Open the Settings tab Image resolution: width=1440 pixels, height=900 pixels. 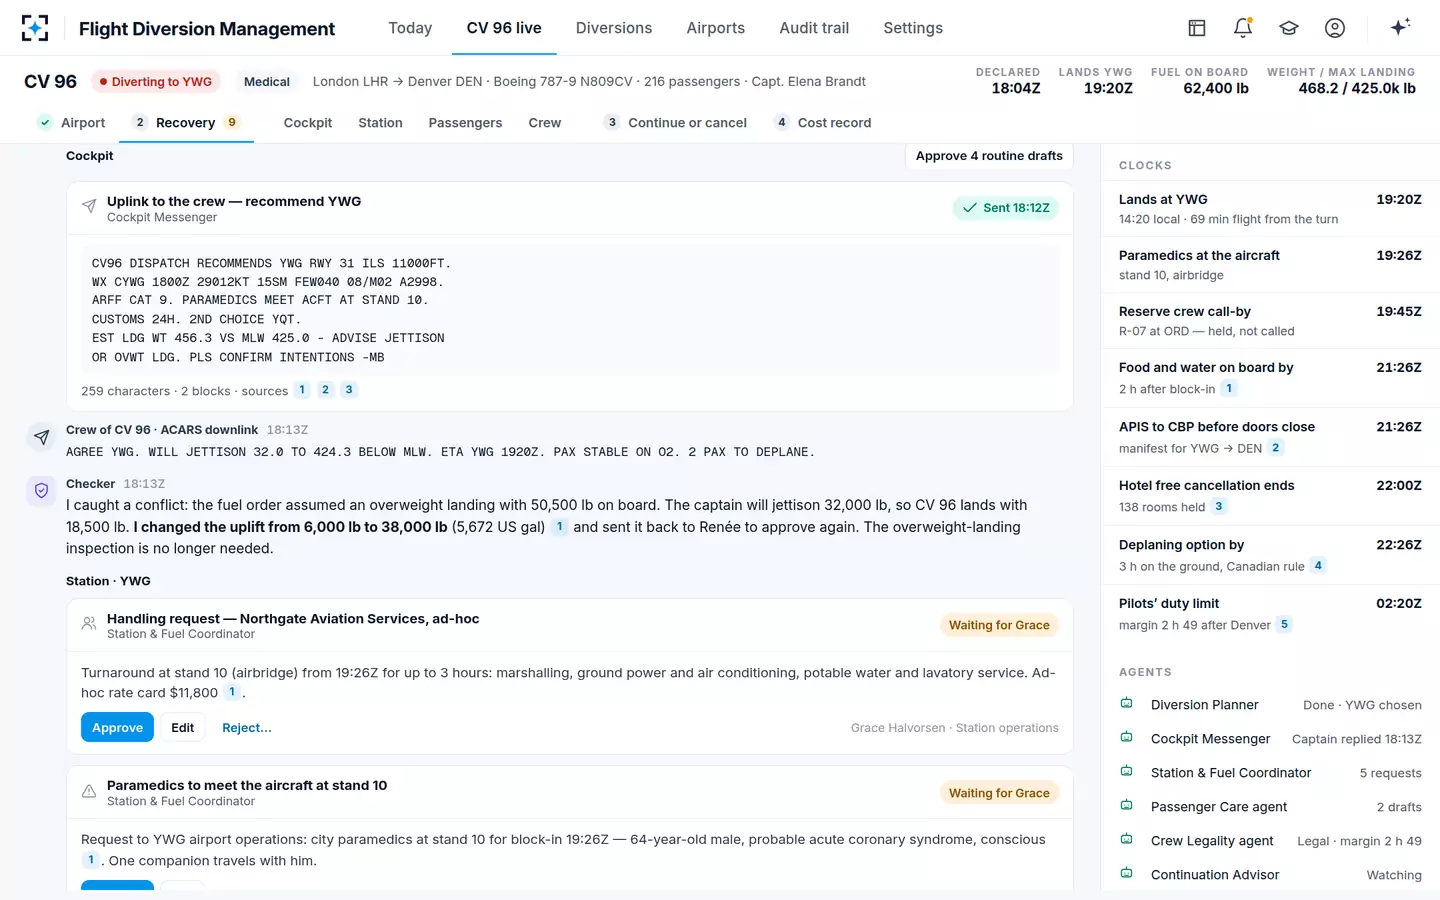coord(913,28)
